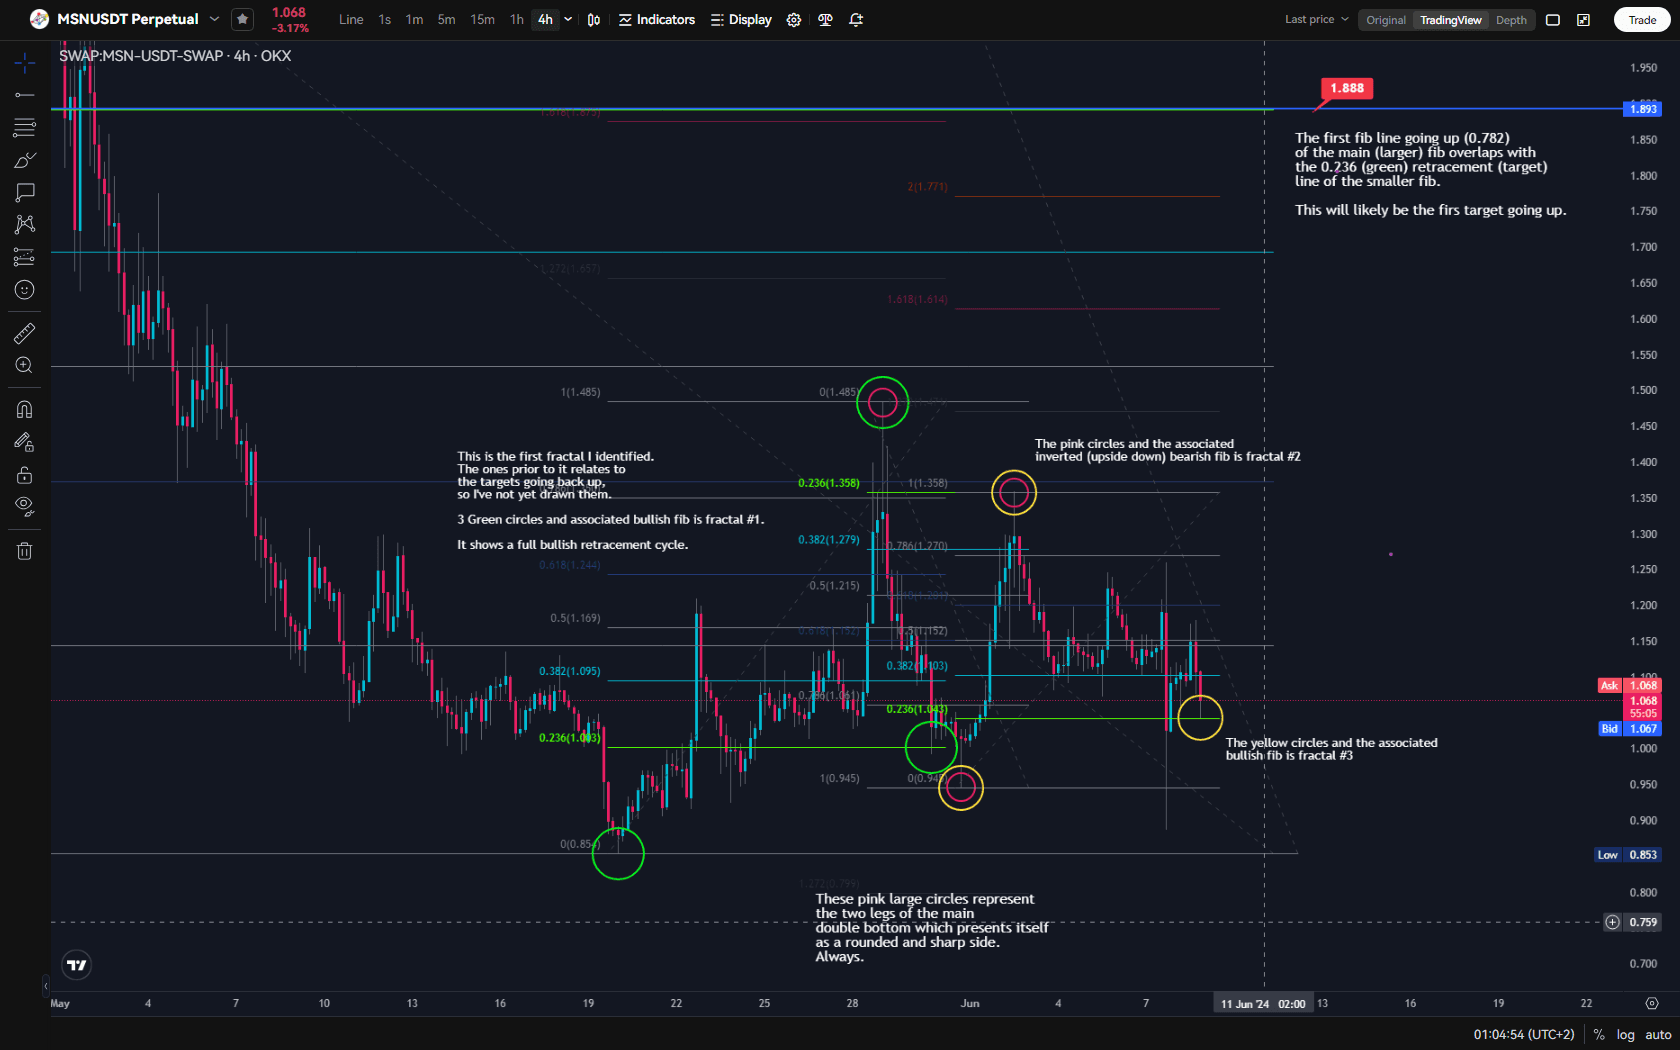Add MSNUSDT to favorites with star
The width and height of the screenshot is (1680, 1050).
[x=242, y=19]
